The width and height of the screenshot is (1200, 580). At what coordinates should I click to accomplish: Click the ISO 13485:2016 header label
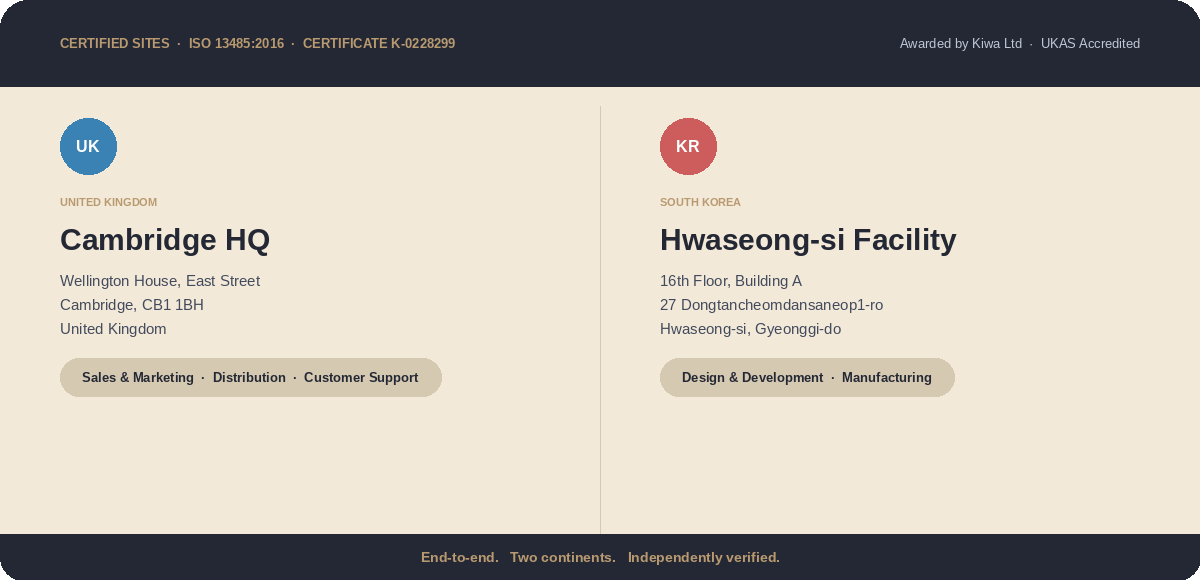pyautogui.click(x=236, y=44)
